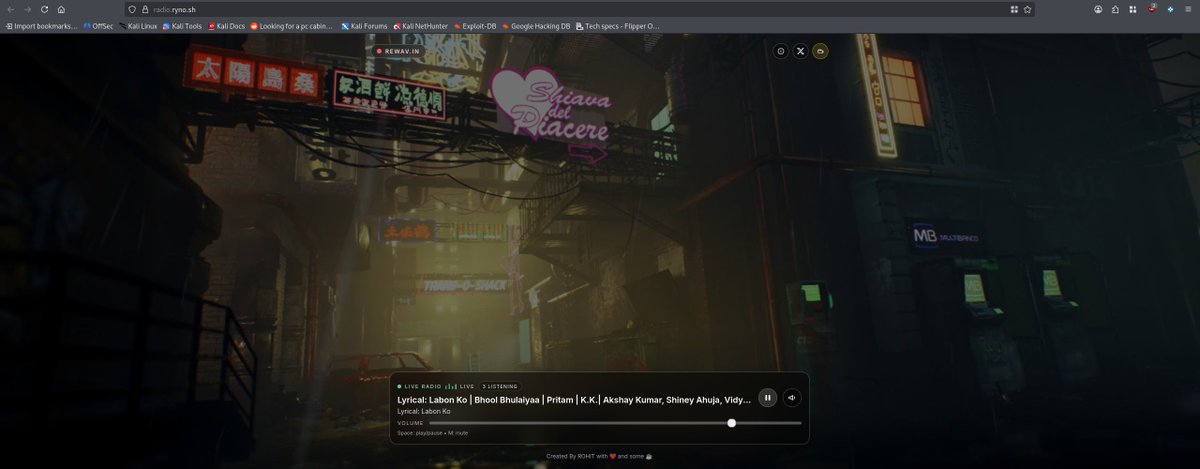Open the Kali NetHunter bookmark
This screenshot has width=1200, height=469.
420,26
